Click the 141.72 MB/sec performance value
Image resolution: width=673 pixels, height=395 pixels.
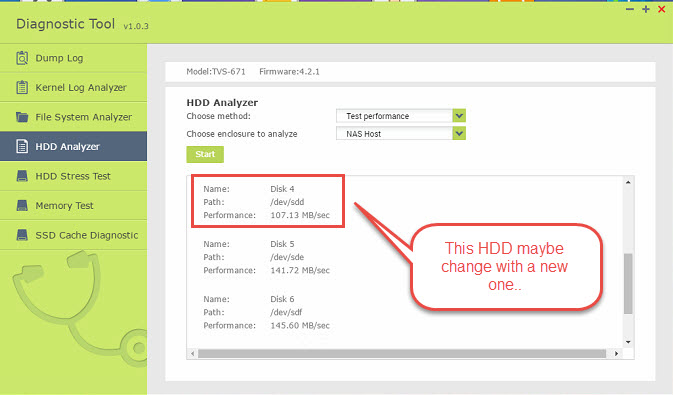point(300,270)
